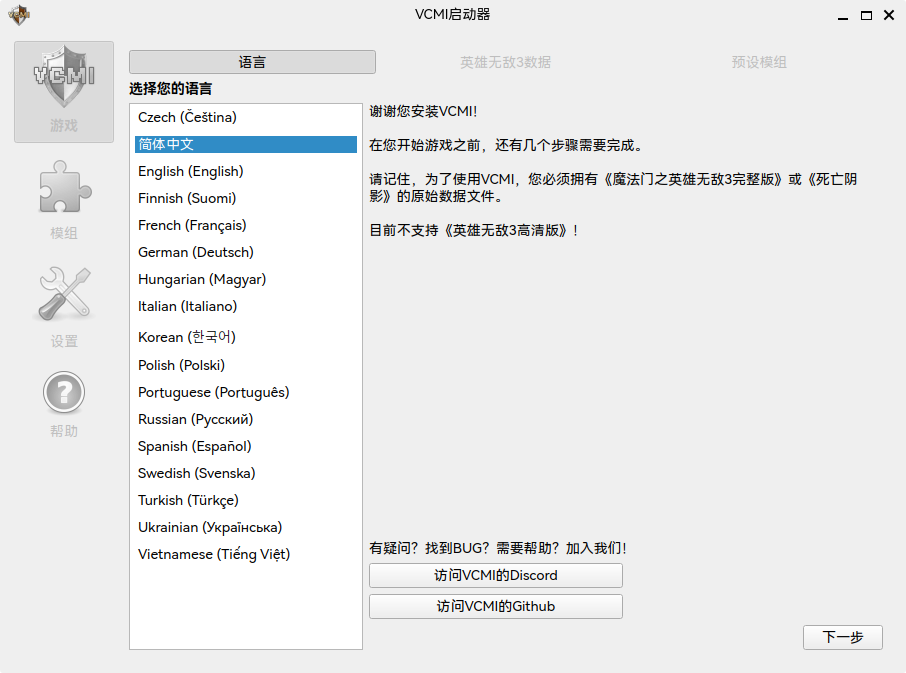The height and width of the screenshot is (673, 906).
Task: Click the 访问VCMI的Github button
Action: 496,607
